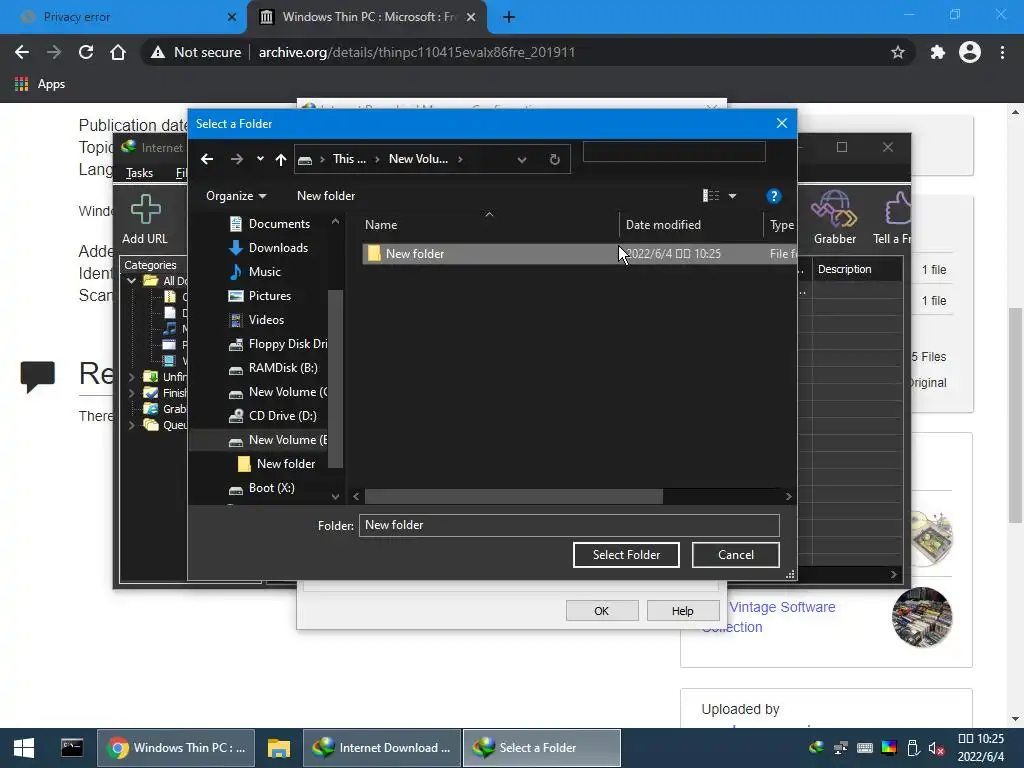The image size is (1024, 768).
Task: Select New folder row in file list
Action: (x=579, y=254)
